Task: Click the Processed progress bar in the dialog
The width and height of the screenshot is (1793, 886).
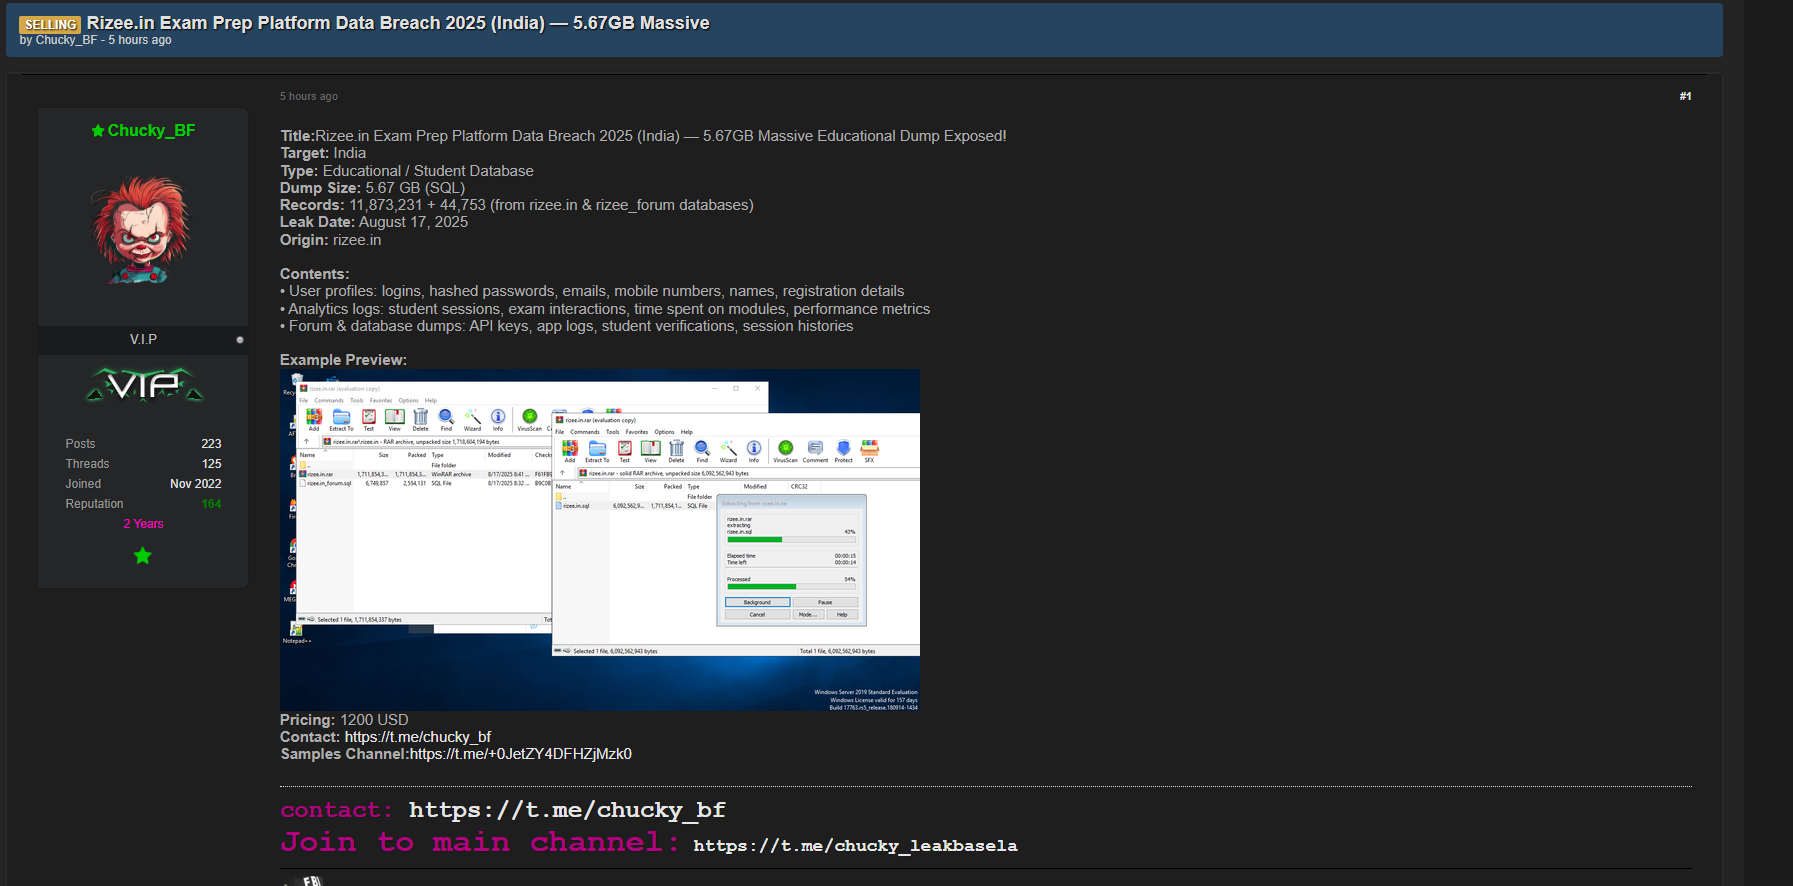Action: pos(790,587)
